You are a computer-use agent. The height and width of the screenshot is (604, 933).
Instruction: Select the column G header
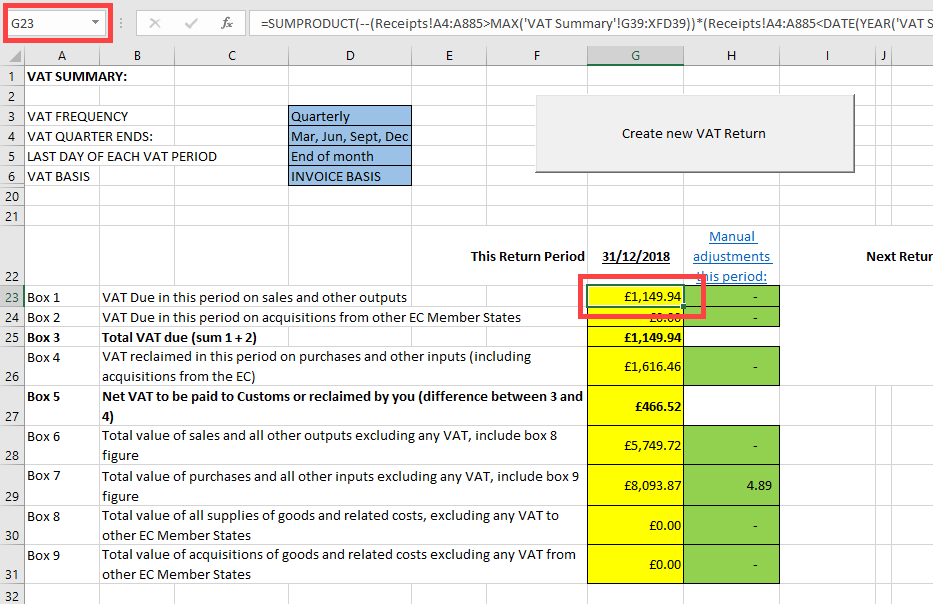[635, 56]
